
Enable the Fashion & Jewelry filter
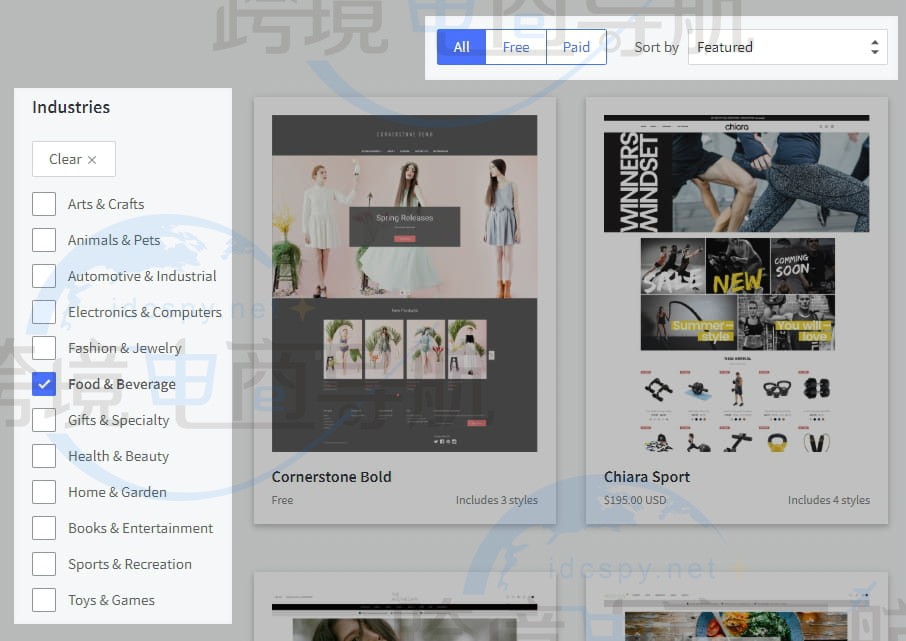pos(43,348)
